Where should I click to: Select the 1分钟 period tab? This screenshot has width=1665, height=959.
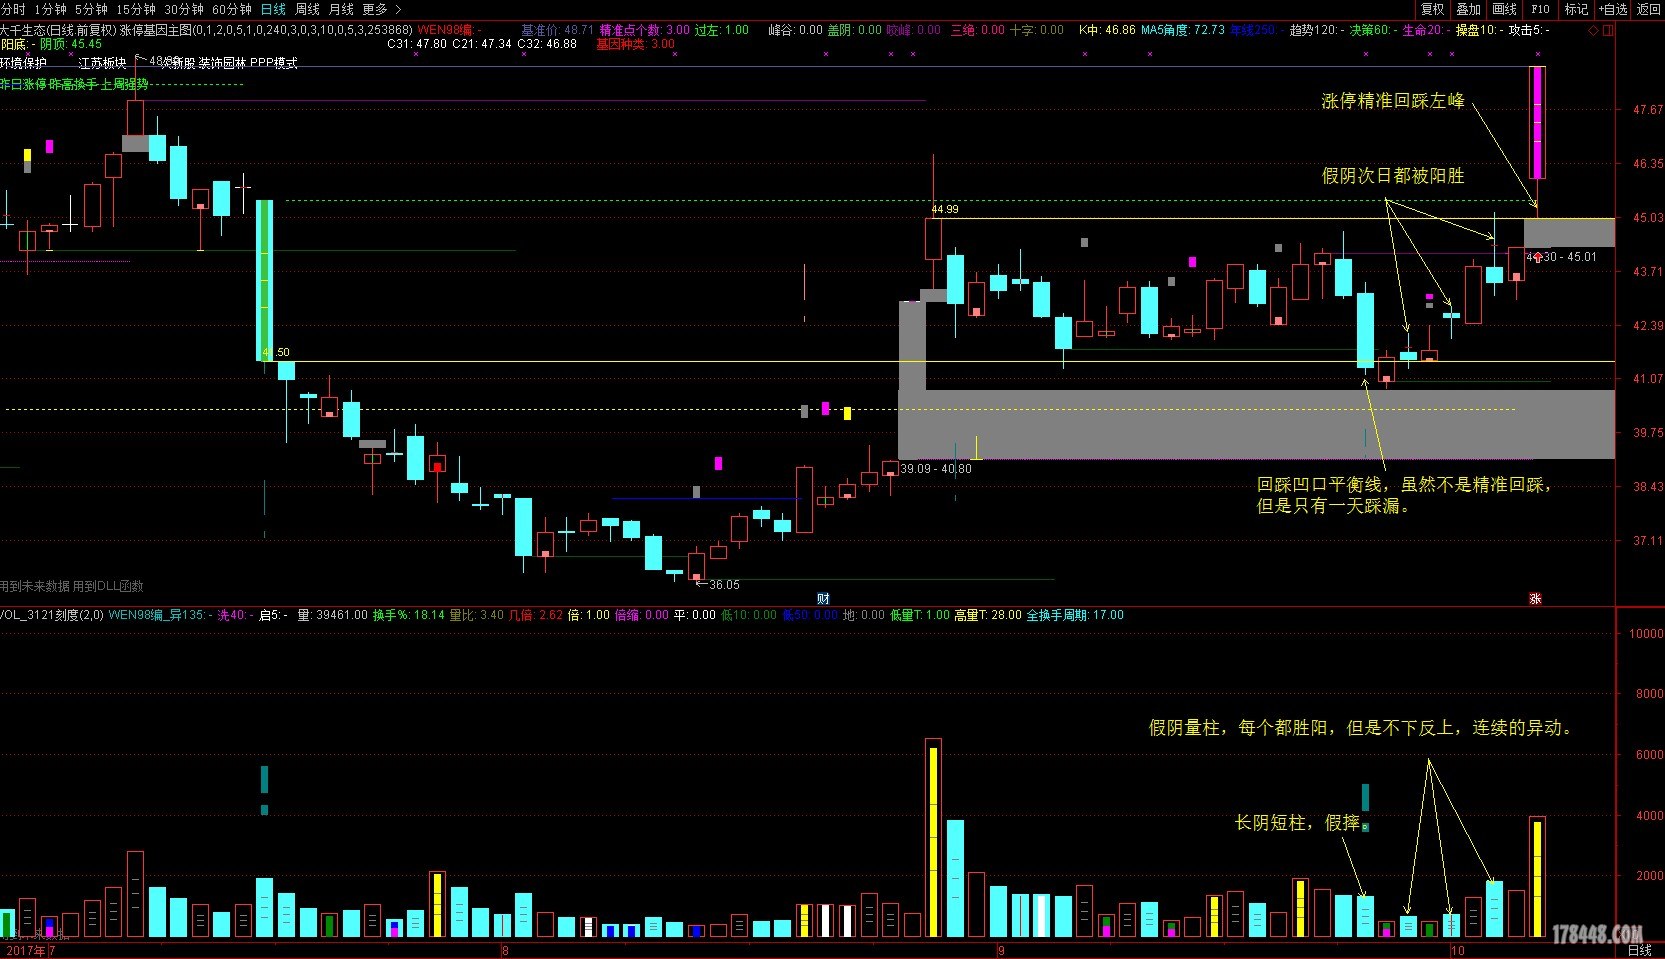(x=50, y=9)
